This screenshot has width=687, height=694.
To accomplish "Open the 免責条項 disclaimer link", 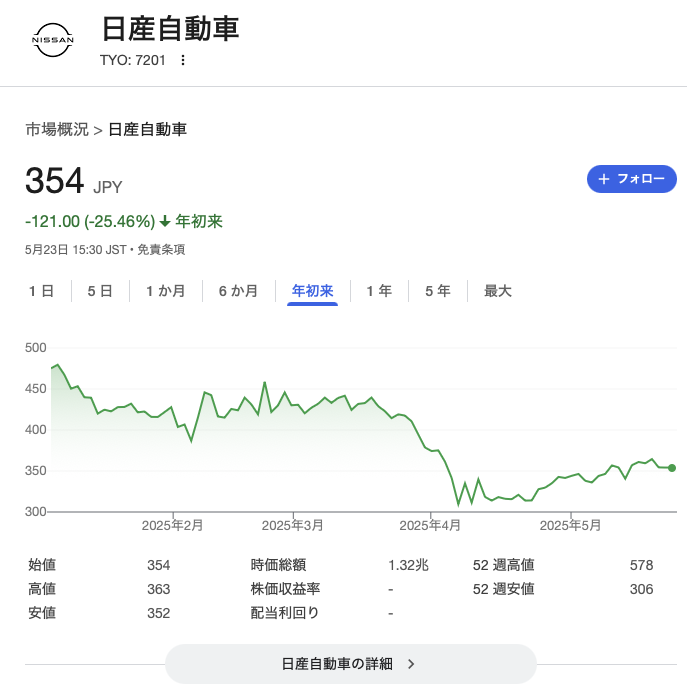I will [161, 250].
